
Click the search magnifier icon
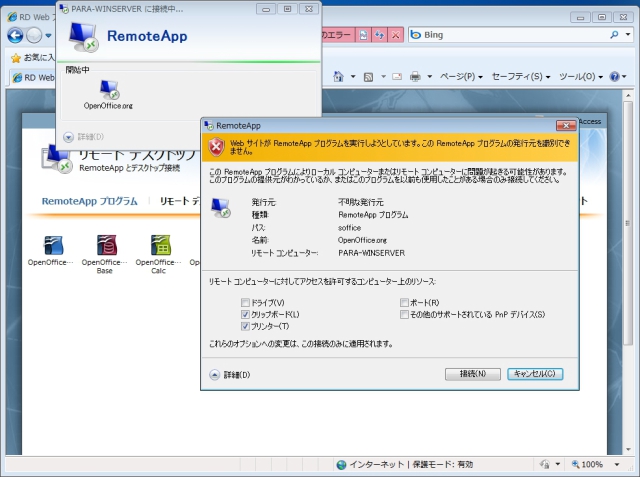coord(614,35)
